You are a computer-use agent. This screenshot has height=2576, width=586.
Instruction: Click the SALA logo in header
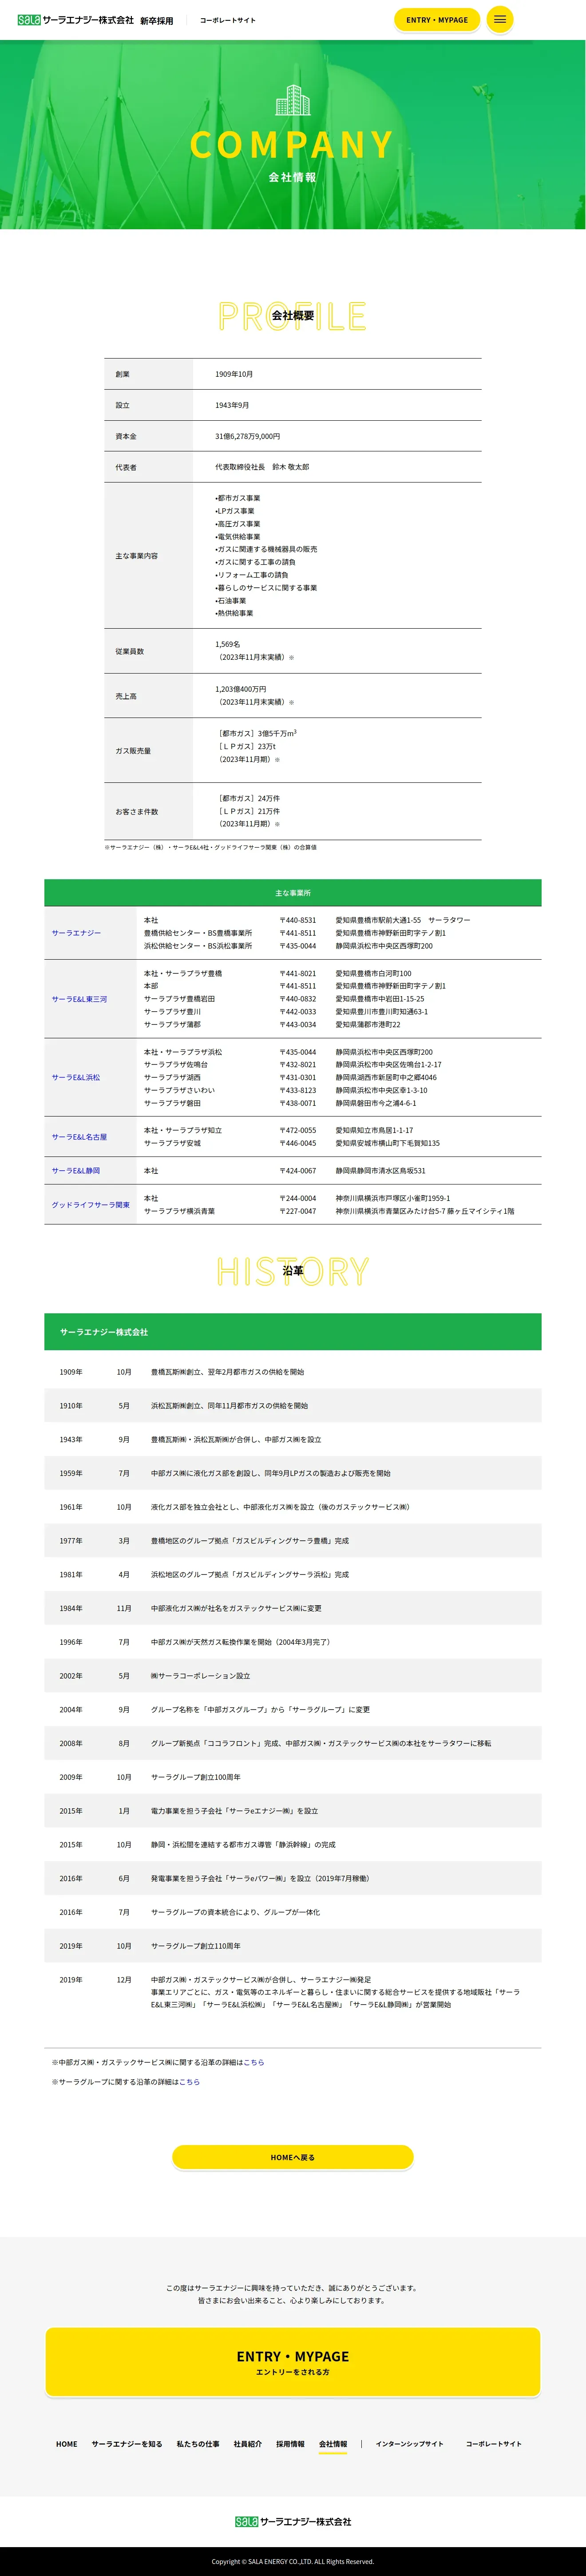75,20
